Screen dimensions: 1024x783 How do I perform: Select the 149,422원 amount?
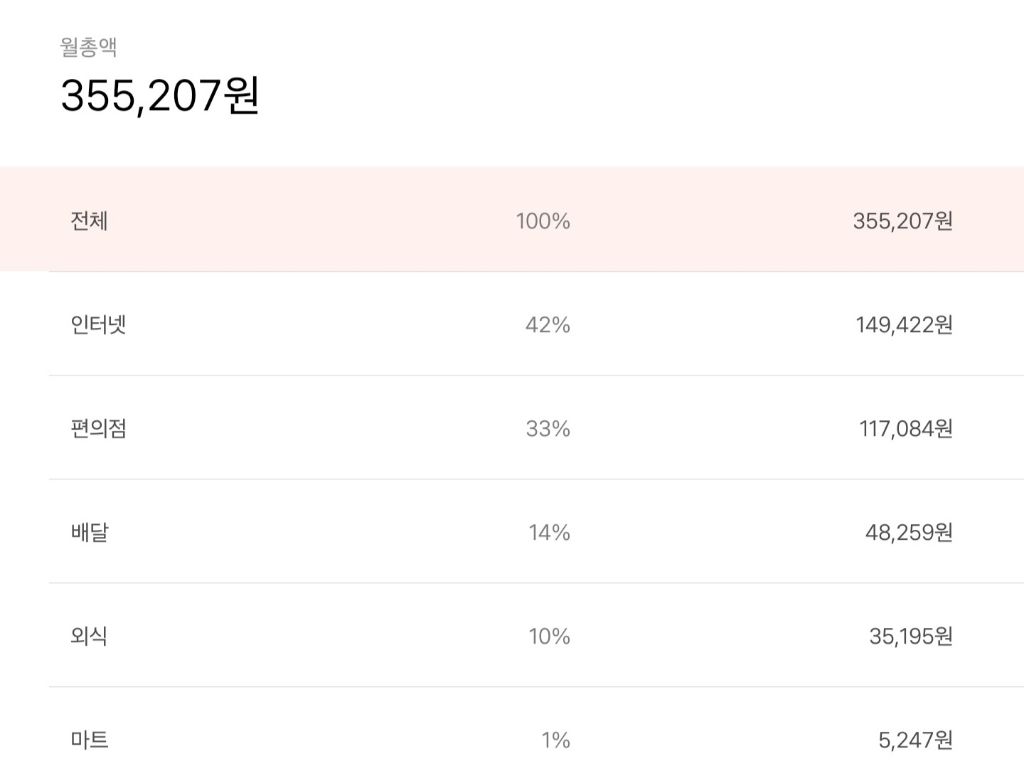point(904,325)
